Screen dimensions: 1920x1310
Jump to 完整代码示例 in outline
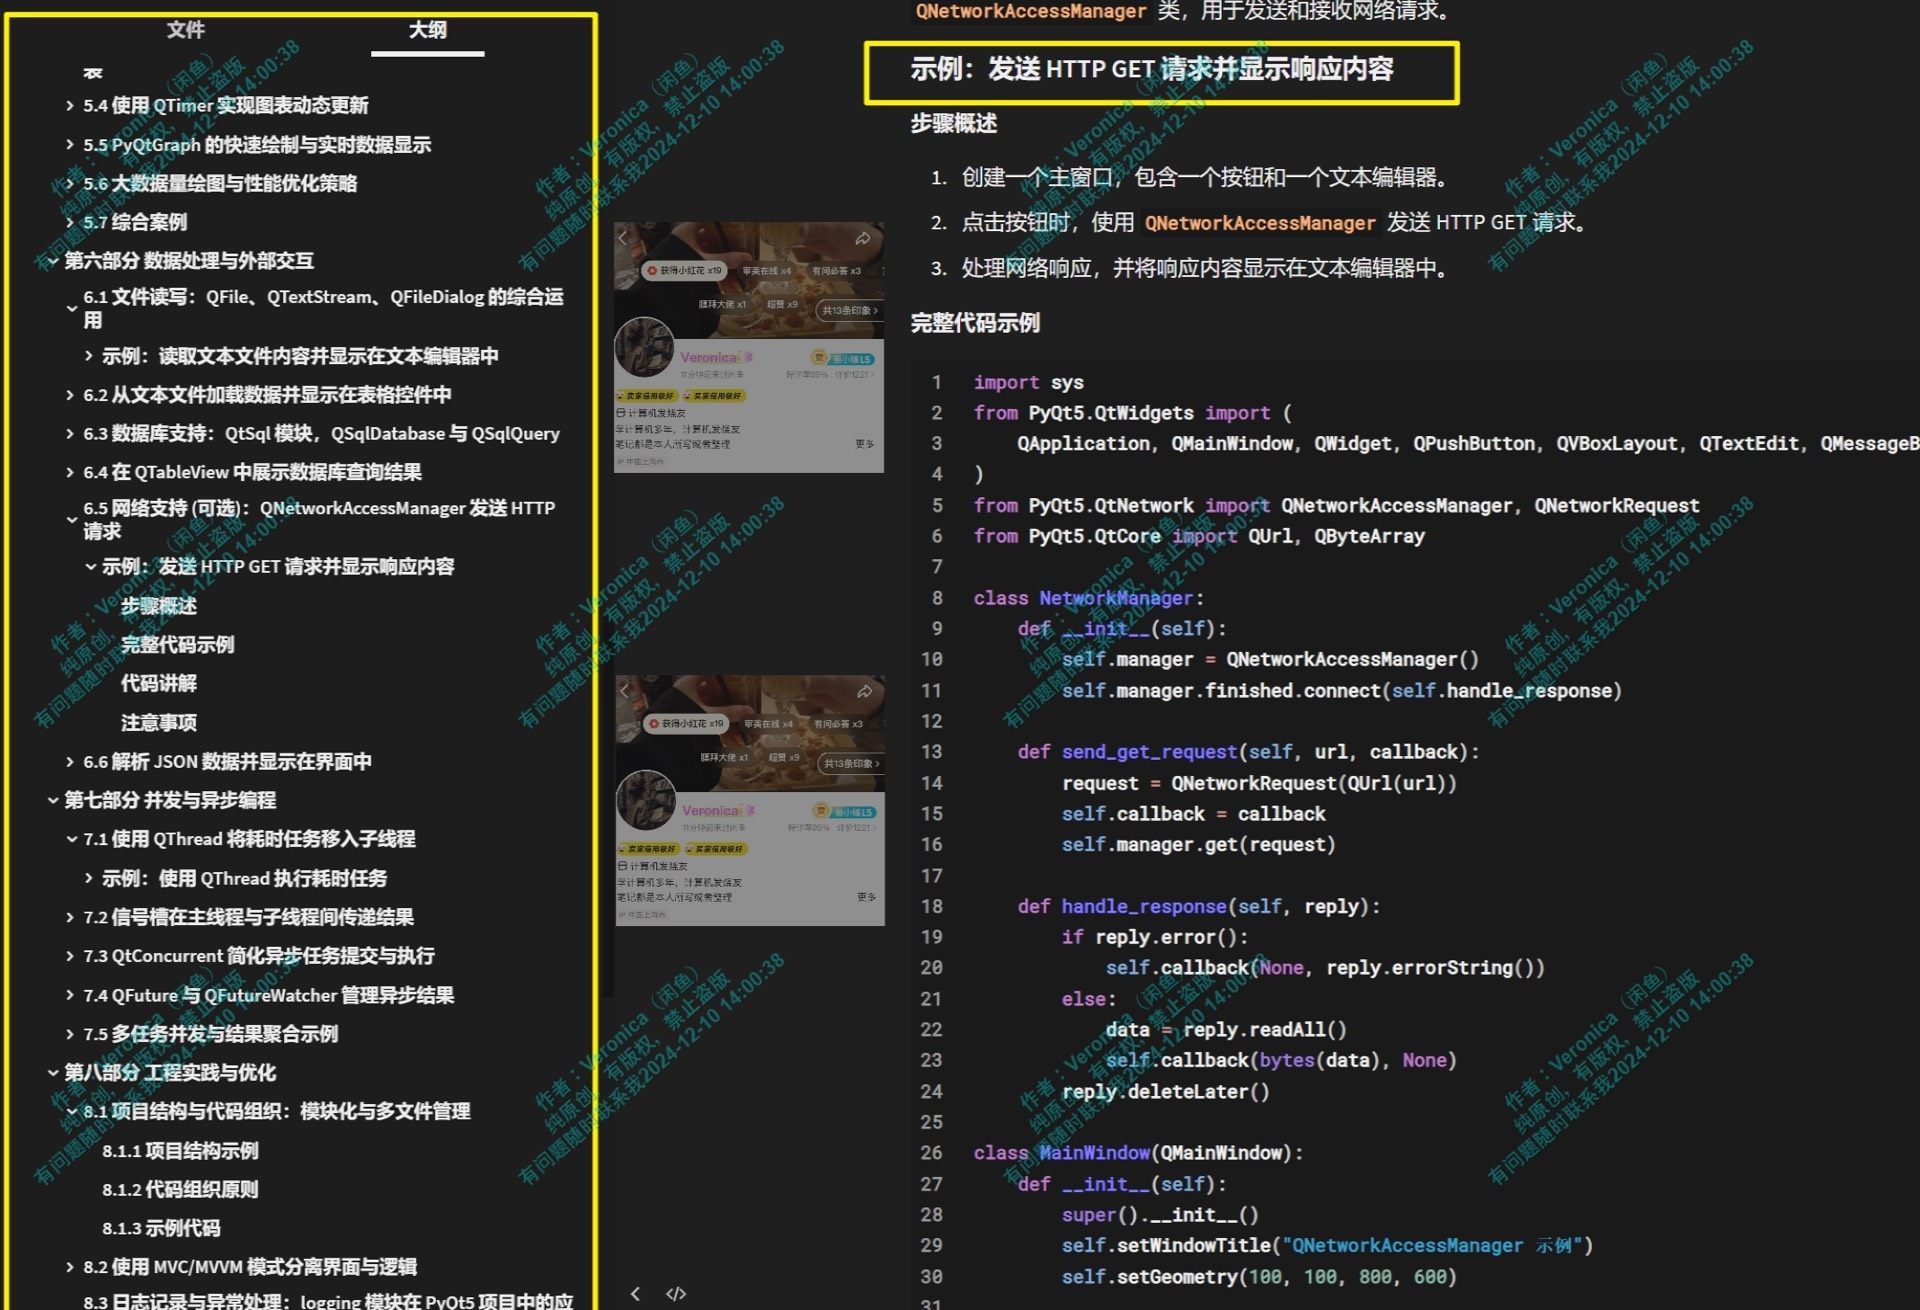(177, 645)
